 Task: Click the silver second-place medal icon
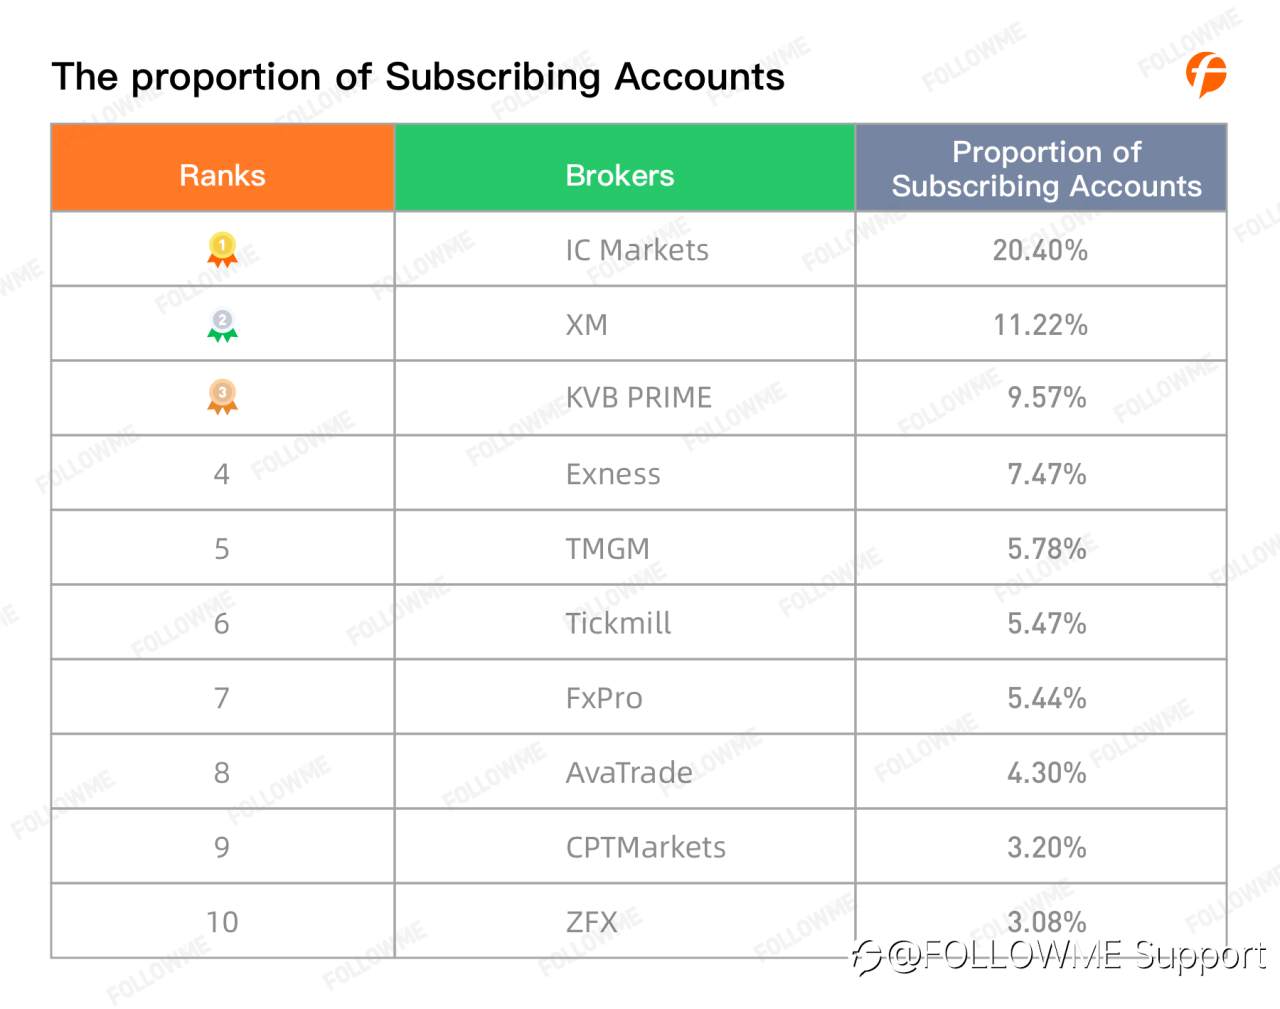(x=222, y=325)
